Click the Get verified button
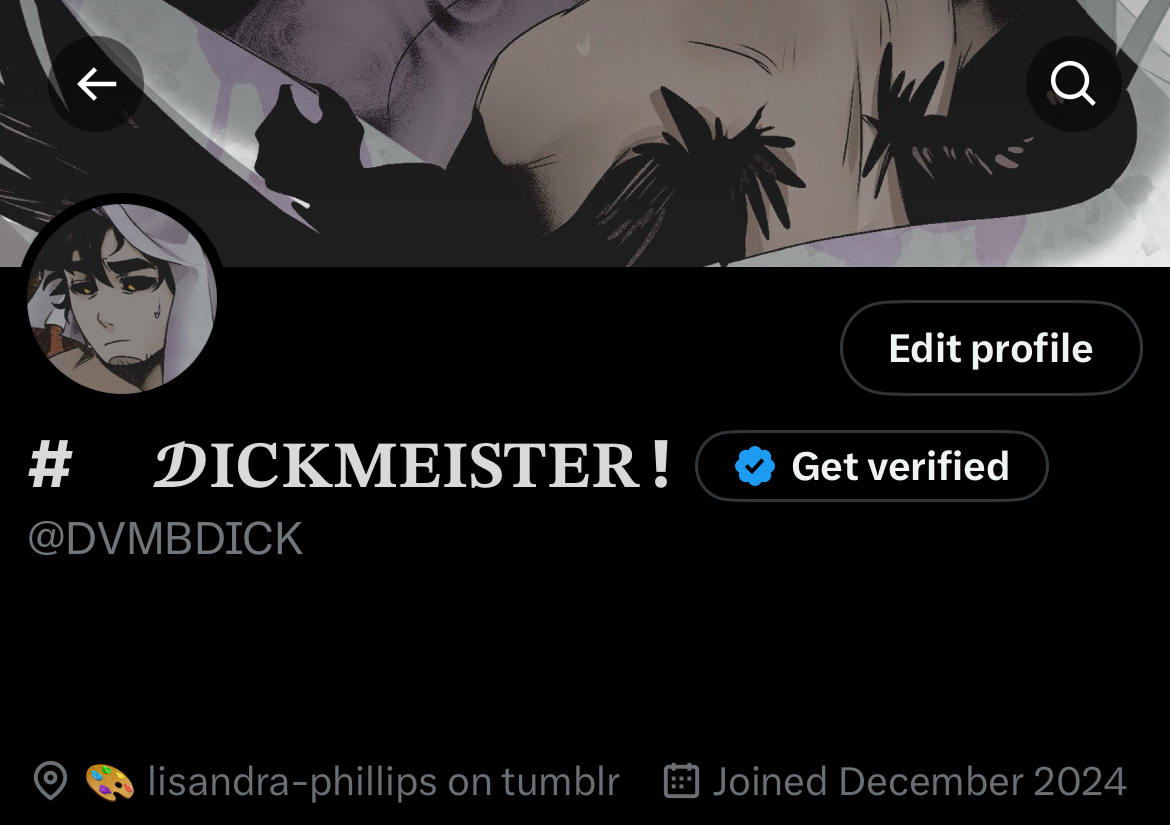The width and height of the screenshot is (1170, 825). click(x=872, y=466)
